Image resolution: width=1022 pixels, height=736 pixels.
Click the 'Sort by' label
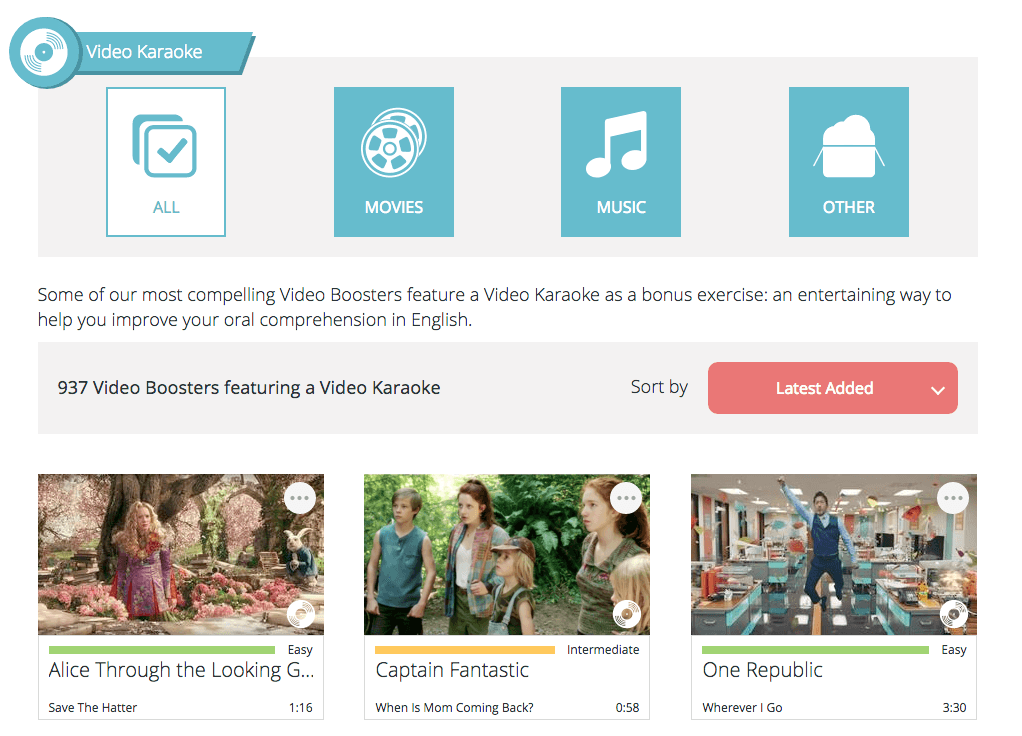click(x=659, y=387)
